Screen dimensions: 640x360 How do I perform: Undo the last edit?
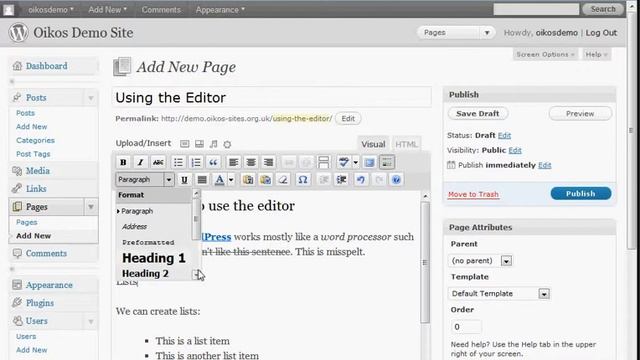361,180
